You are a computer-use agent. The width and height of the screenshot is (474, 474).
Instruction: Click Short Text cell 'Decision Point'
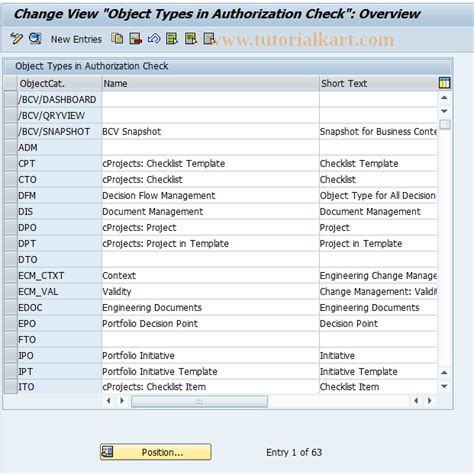pyautogui.click(x=378, y=323)
